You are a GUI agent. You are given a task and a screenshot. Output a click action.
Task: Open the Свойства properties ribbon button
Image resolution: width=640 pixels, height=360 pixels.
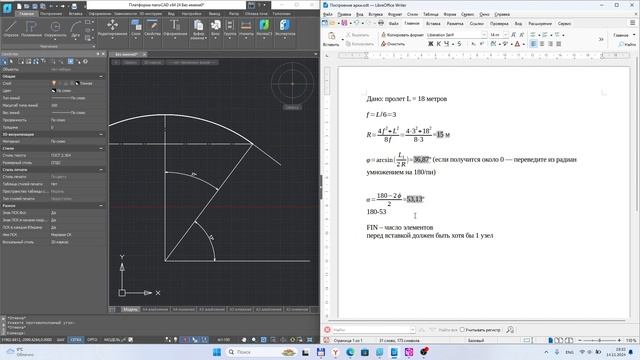click(152, 29)
